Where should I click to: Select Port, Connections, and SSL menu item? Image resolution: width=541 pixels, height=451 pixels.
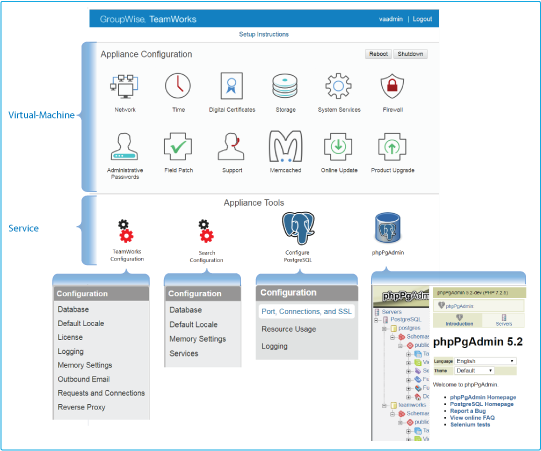point(306,311)
